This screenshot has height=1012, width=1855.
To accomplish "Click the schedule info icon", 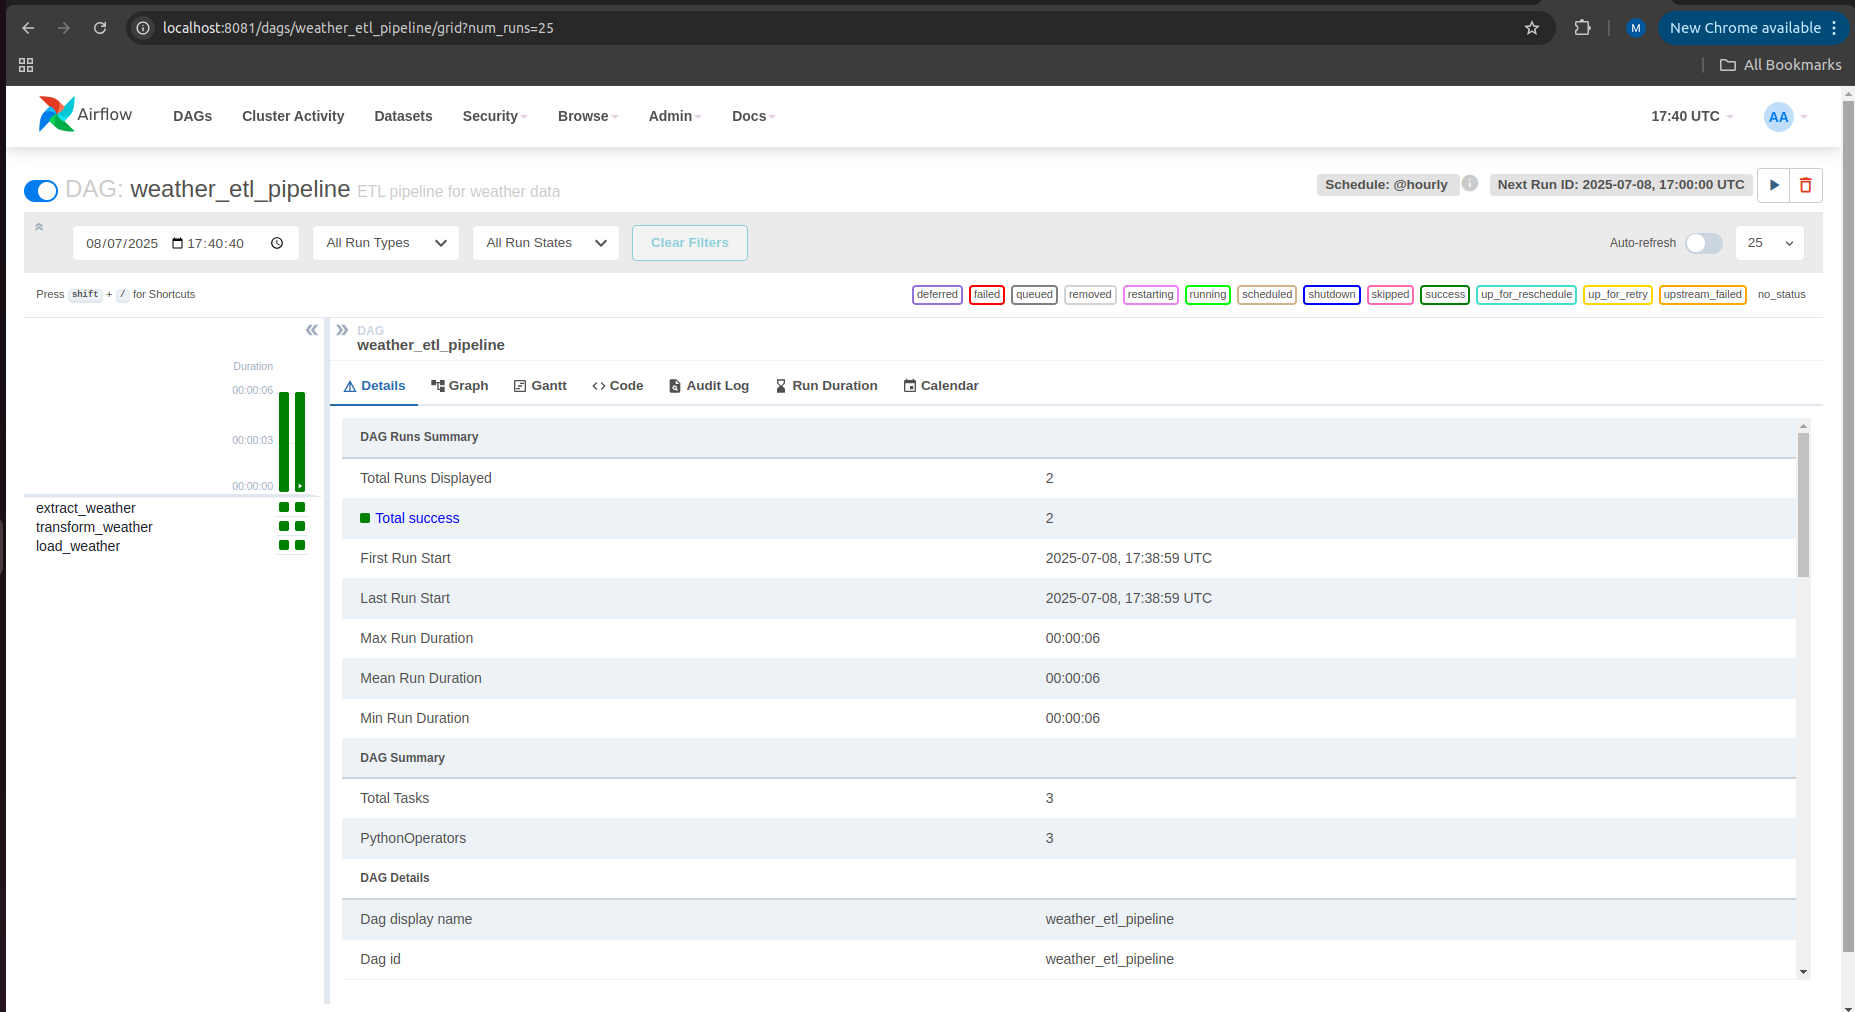I will click(x=1470, y=183).
